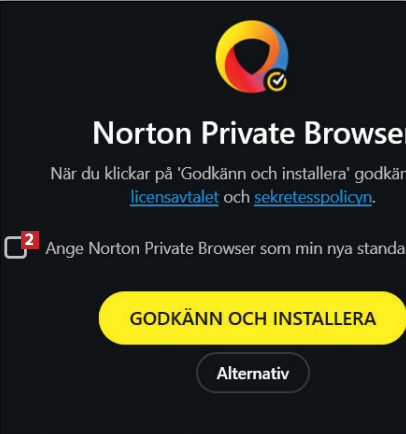This screenshot has height=434, width=406.
Task: Enable the default browser checkbox
Action: pos(15,248)
